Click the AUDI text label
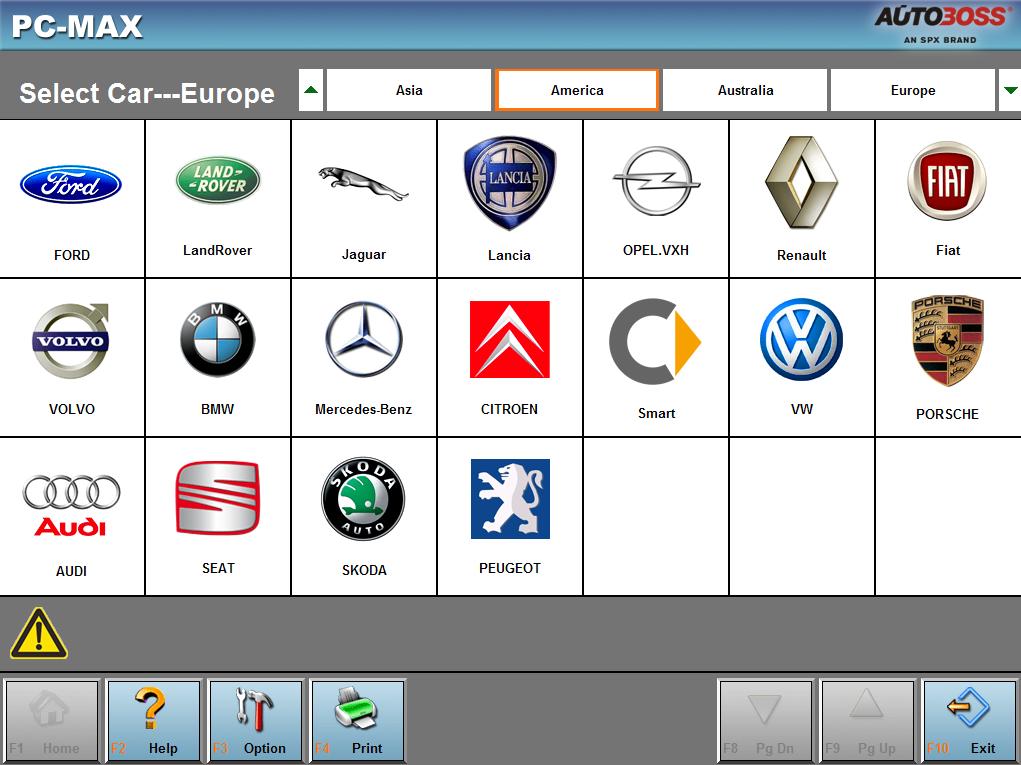1021x765 pixels. (71, 571)
